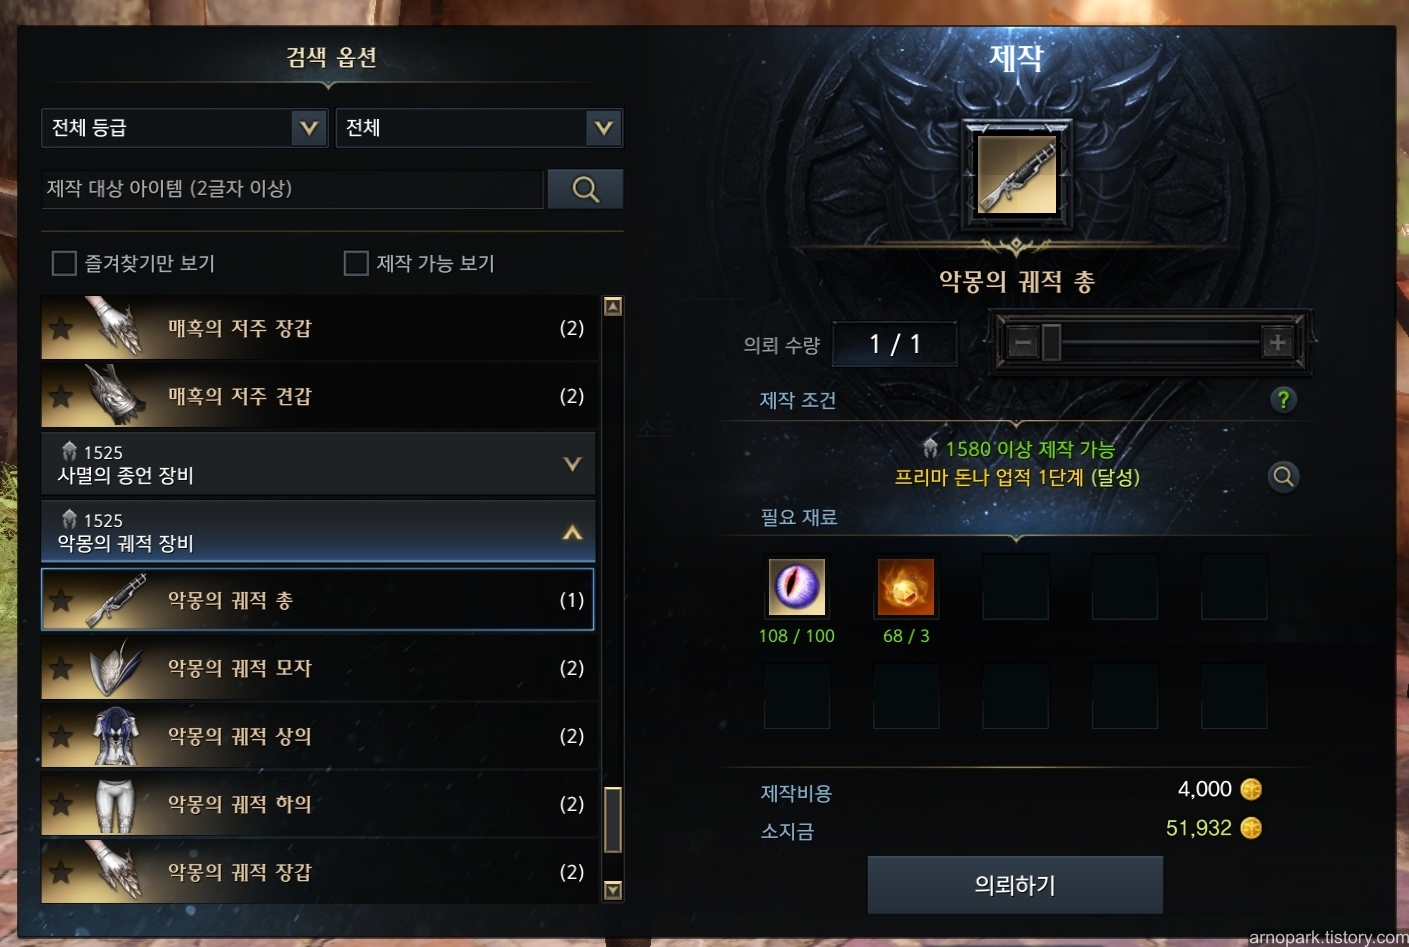
Task: Toggle favorite star for 악몽의 궤적 모자
Action: [61, 668]
